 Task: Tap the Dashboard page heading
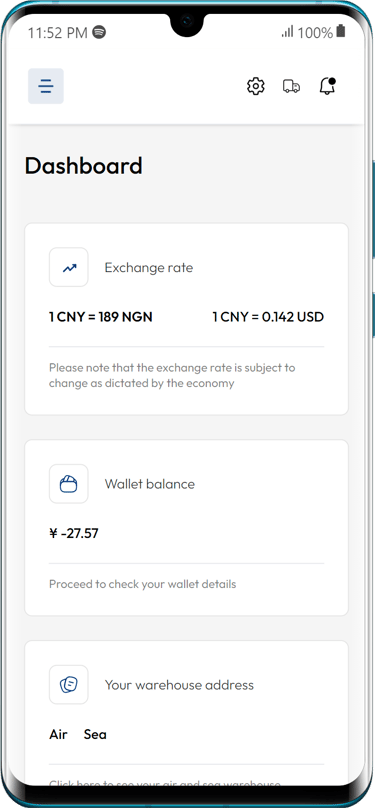(x=83, y=166)
